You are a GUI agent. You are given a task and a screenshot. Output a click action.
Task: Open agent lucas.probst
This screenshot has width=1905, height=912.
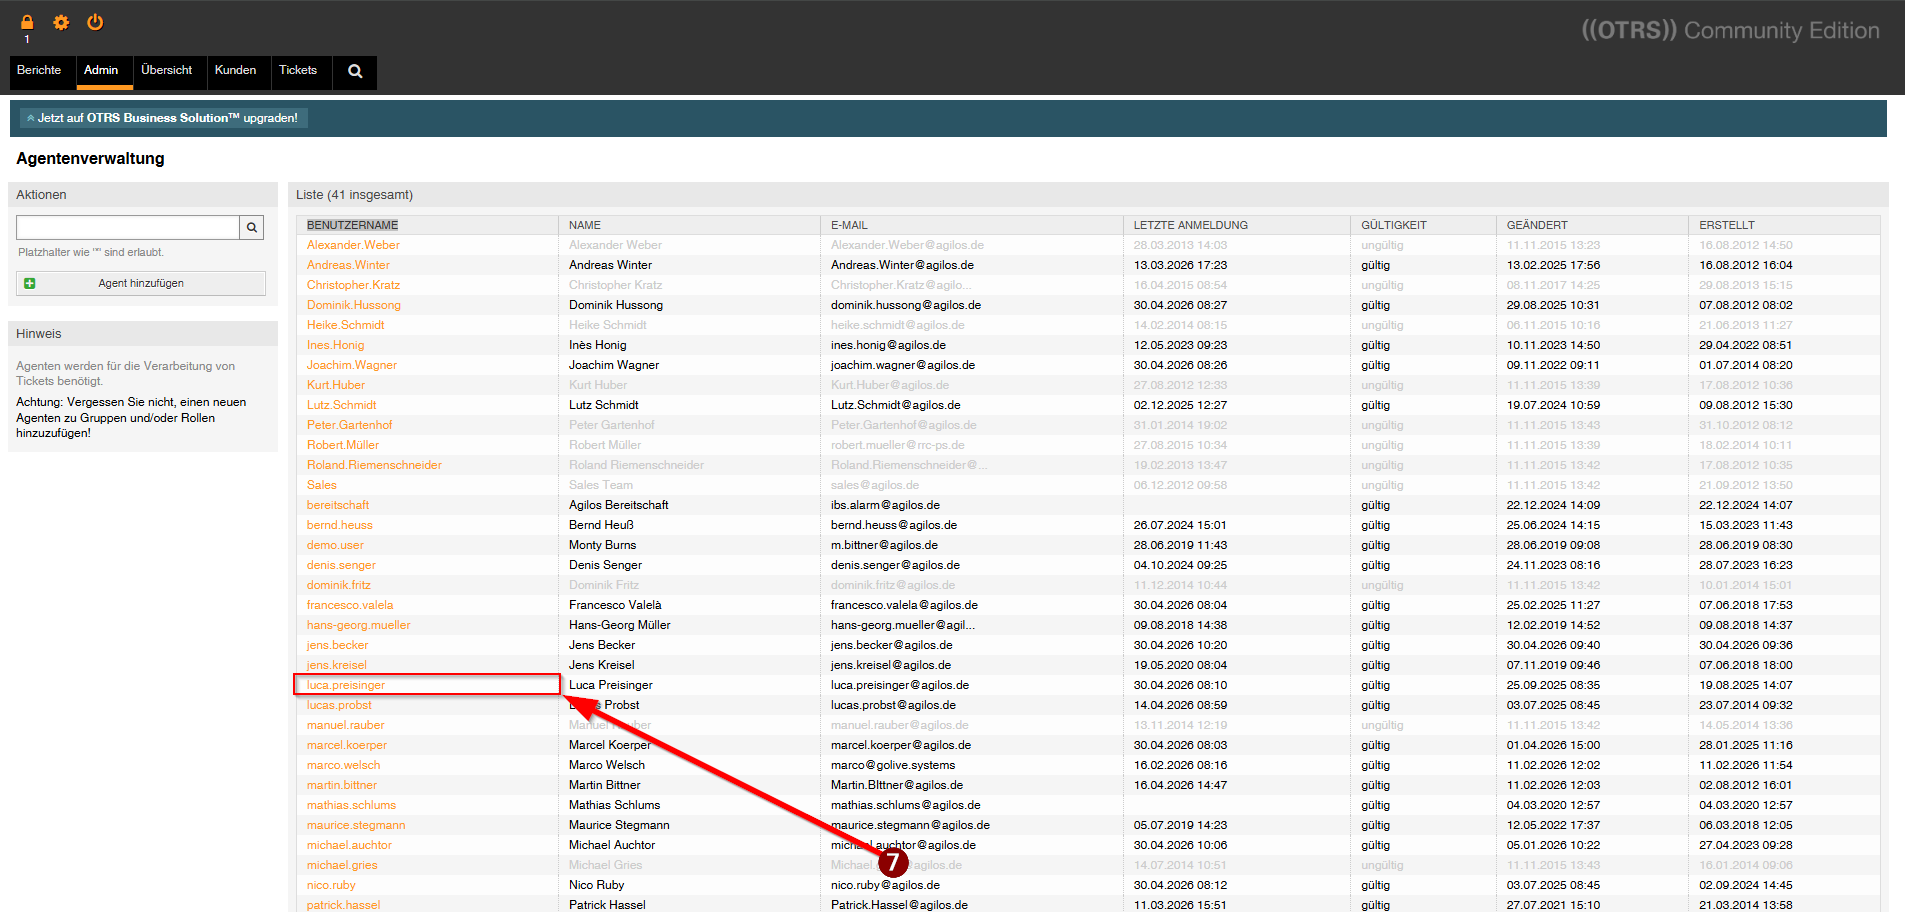(x=339, y=705)
